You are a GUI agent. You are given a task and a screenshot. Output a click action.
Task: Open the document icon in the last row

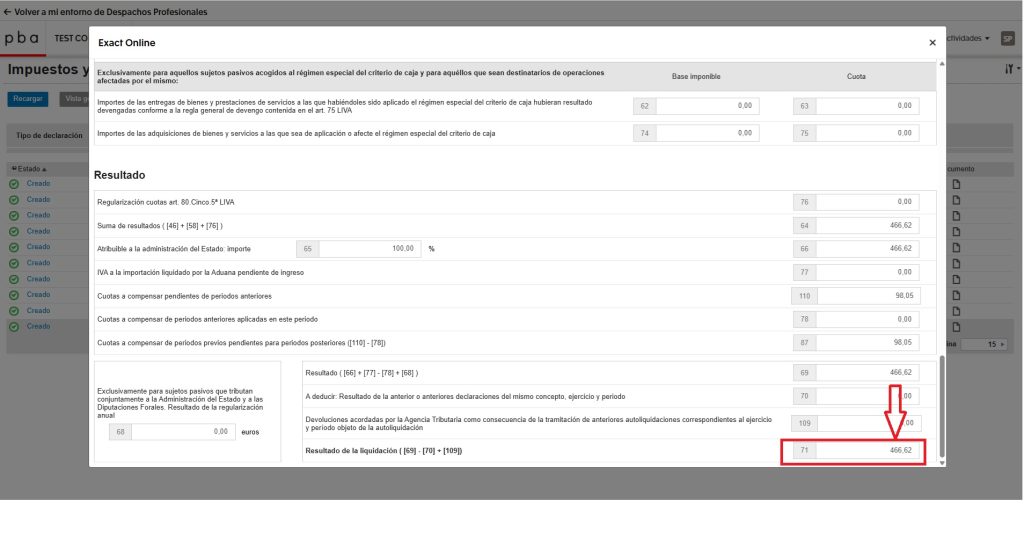(955, 327)
